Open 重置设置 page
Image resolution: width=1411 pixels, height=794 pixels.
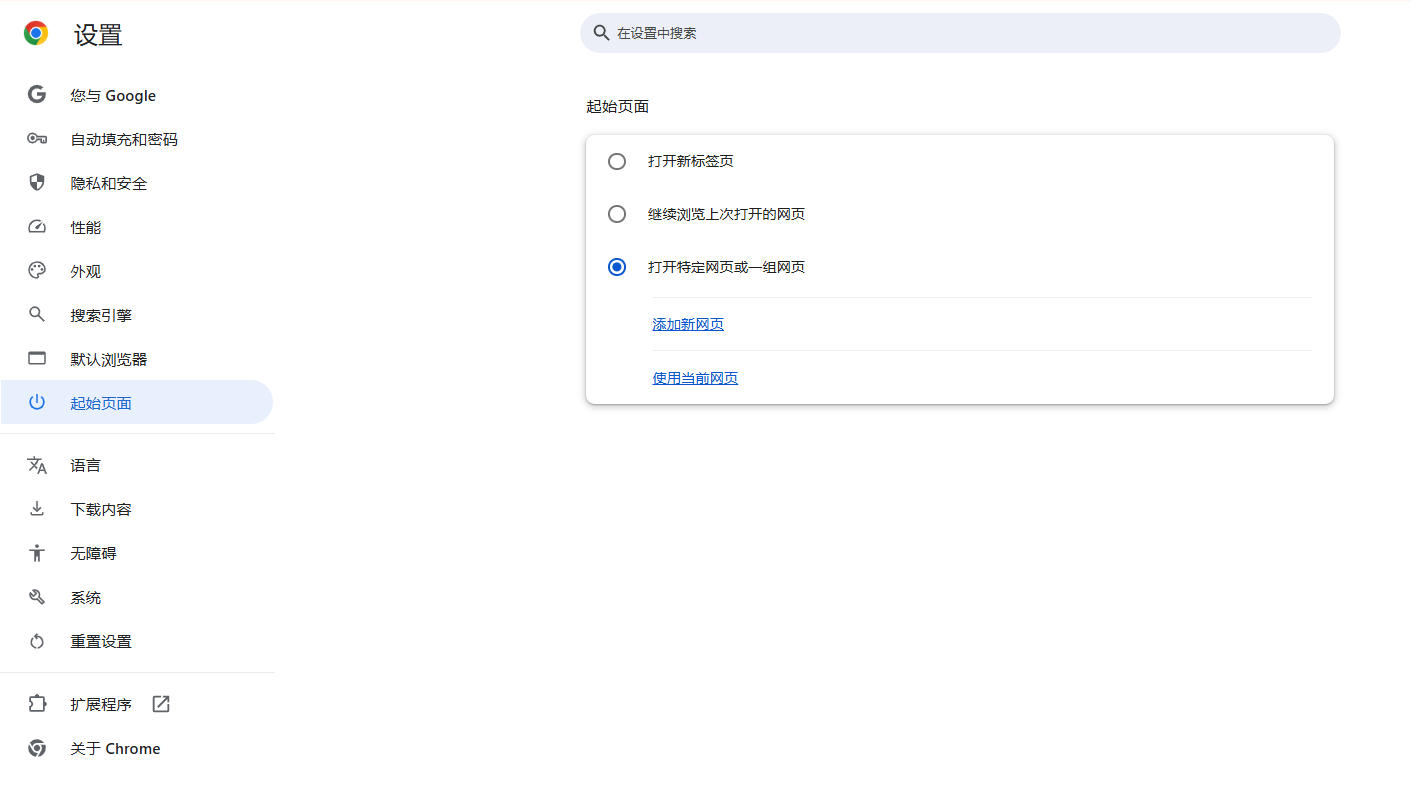point(137,641)
